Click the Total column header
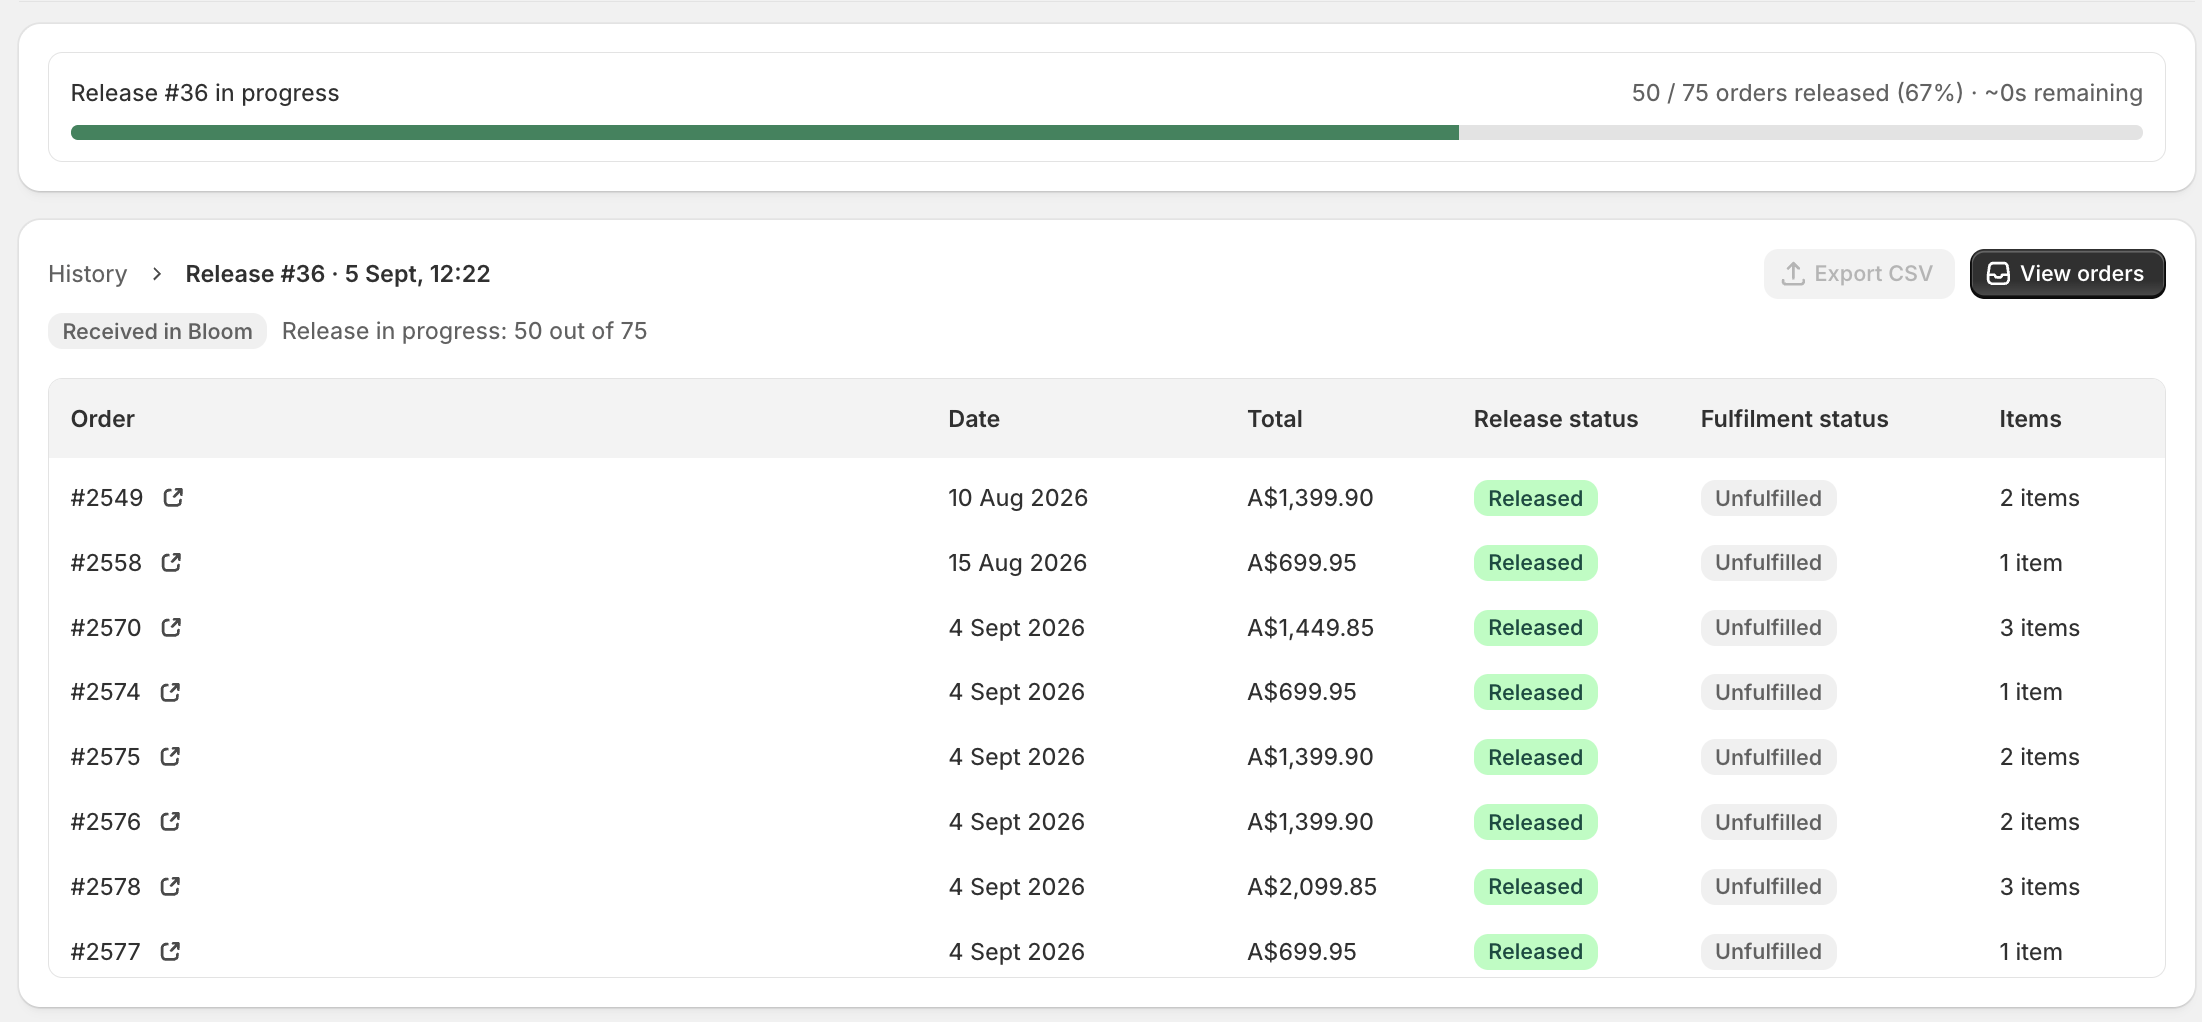The image size is (2202, 1022). [1274, 419]
